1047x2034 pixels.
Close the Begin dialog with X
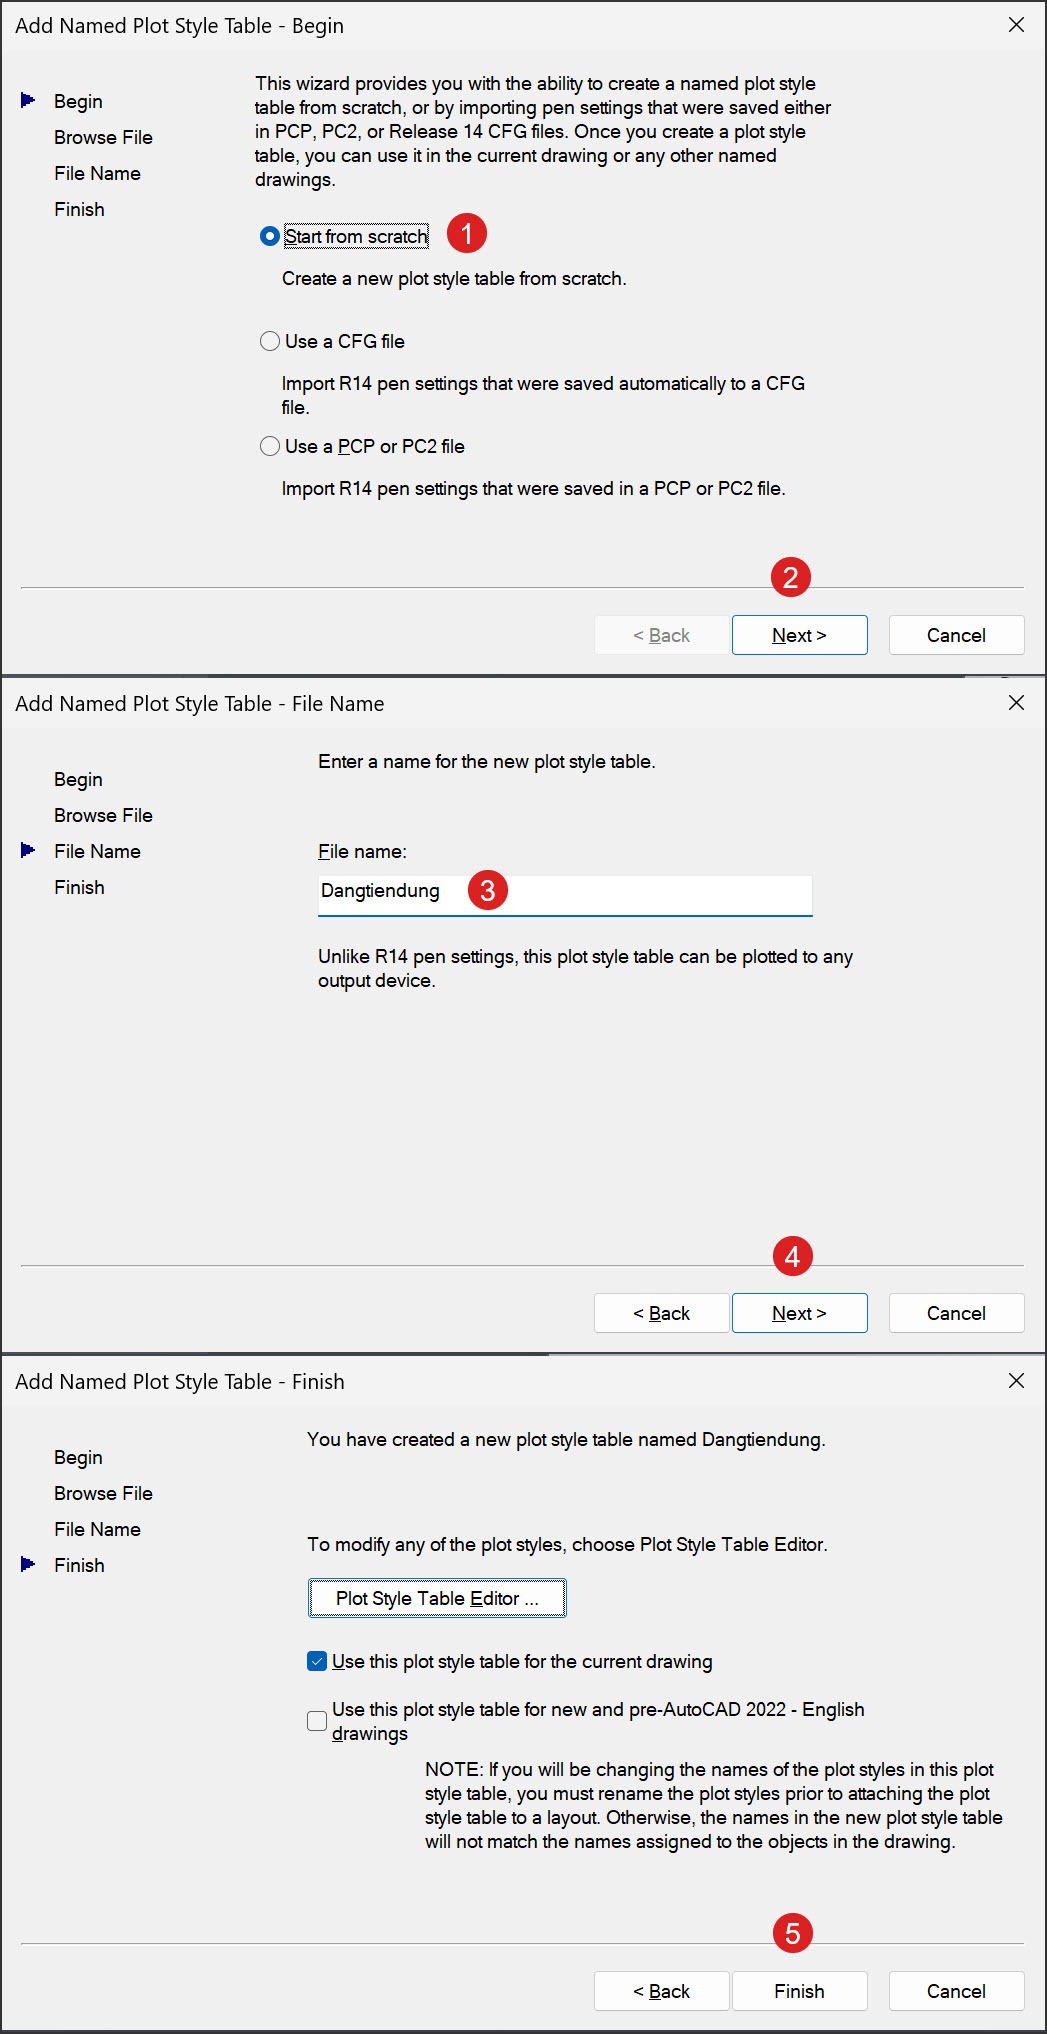[x=1016, y=25]
